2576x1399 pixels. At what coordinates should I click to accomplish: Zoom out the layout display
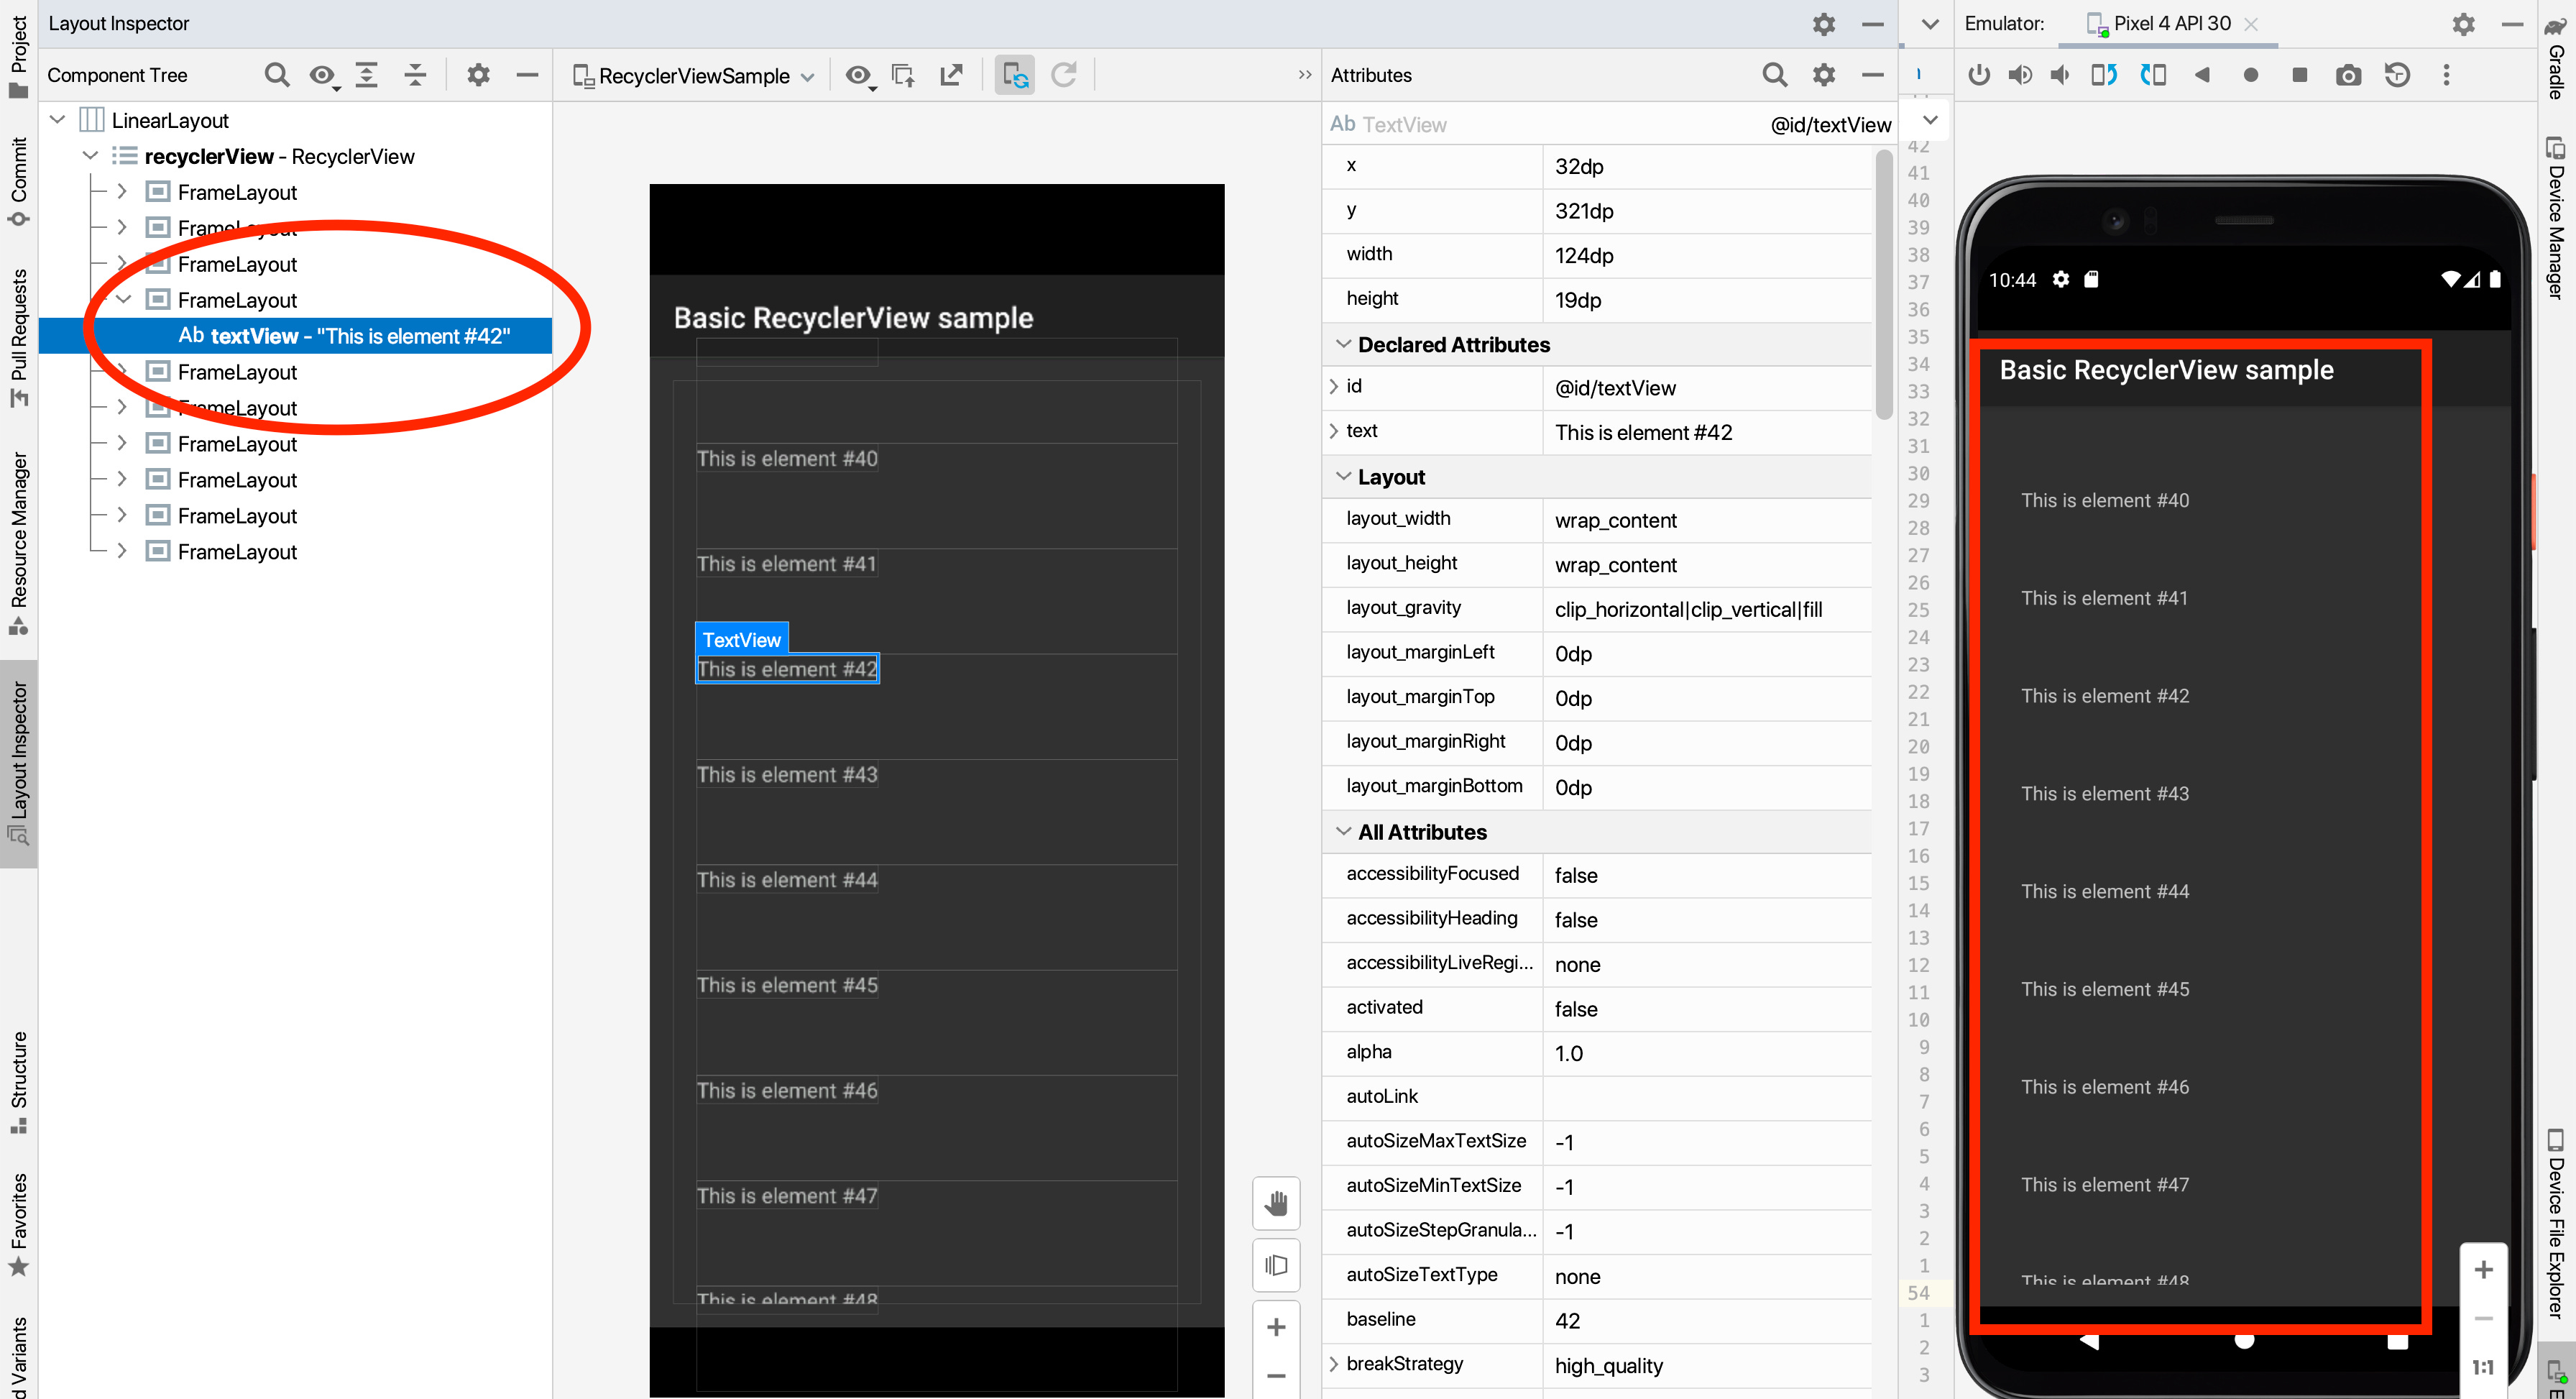[x=1276, y=1376]
